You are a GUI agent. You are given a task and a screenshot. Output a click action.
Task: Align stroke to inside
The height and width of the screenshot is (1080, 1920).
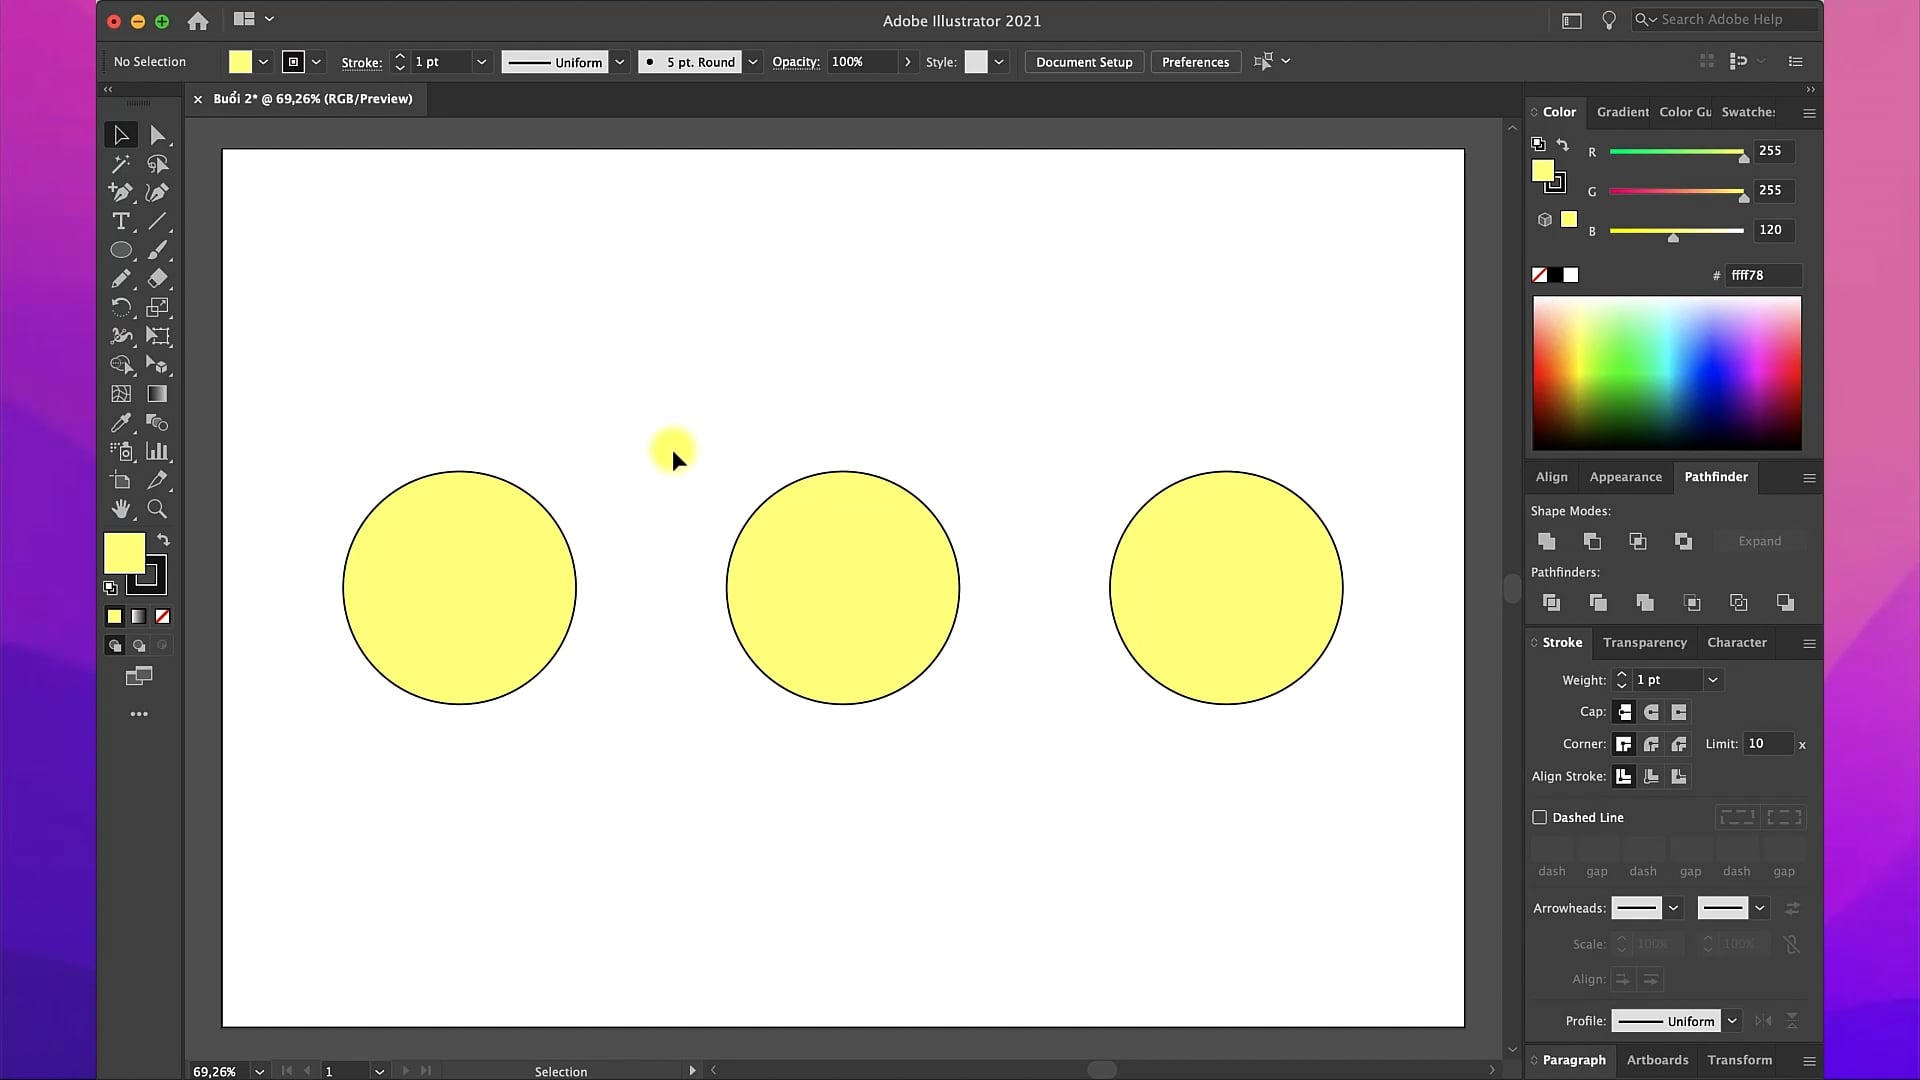click(1651, 776)
